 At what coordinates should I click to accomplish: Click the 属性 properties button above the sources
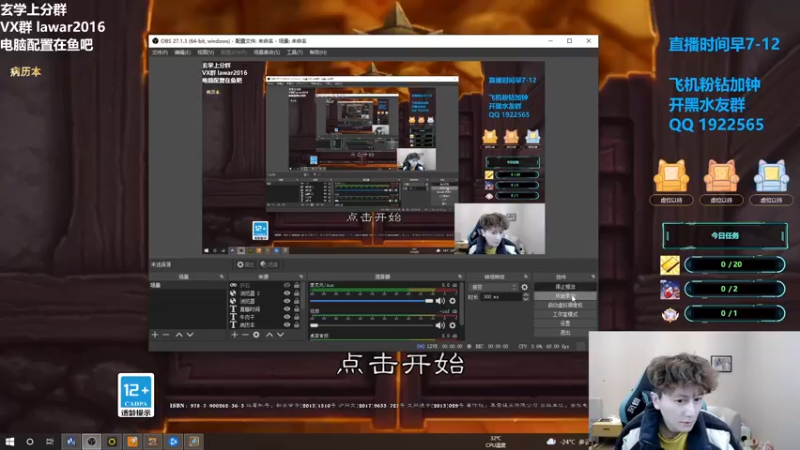coord(245,264)
